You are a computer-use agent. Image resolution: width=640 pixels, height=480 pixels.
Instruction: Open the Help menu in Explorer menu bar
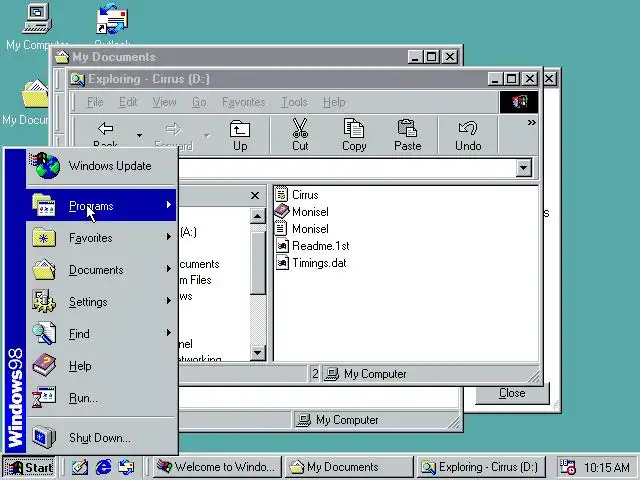(334, 102)
